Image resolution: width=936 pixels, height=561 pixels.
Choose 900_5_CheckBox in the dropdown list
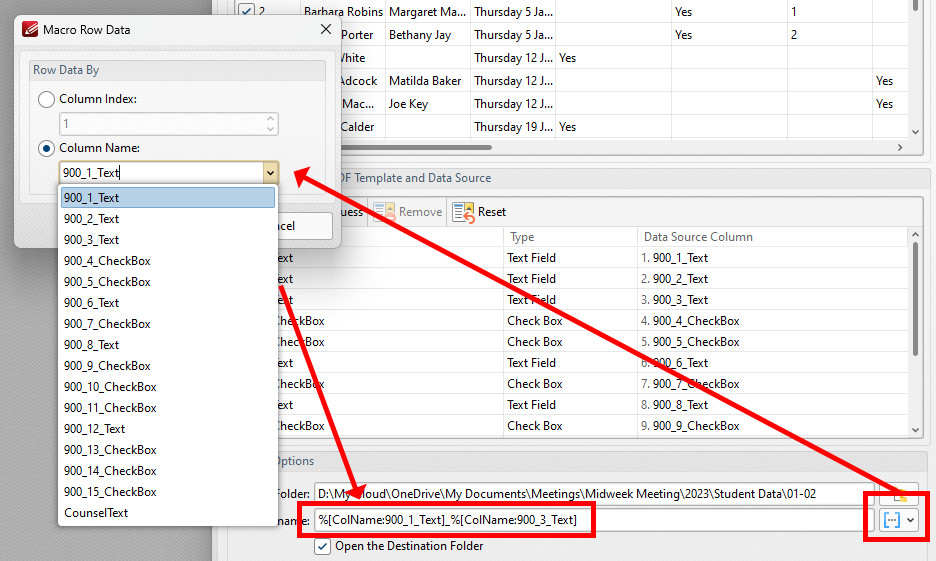coord(168,282)
